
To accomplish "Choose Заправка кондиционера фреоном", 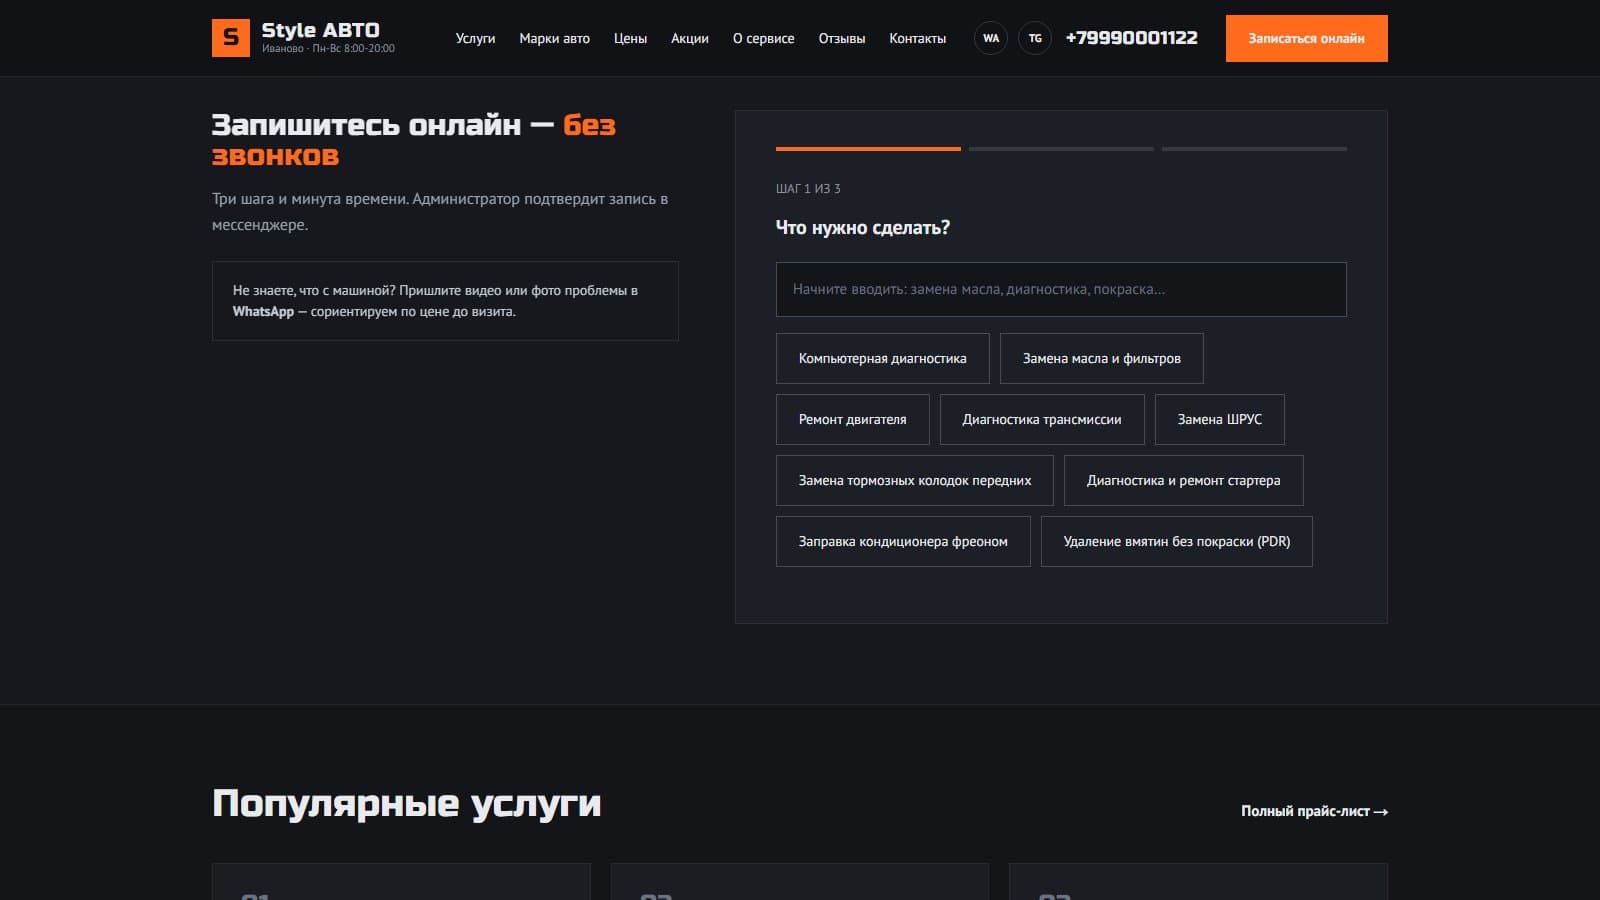I will tap(903, 541).
